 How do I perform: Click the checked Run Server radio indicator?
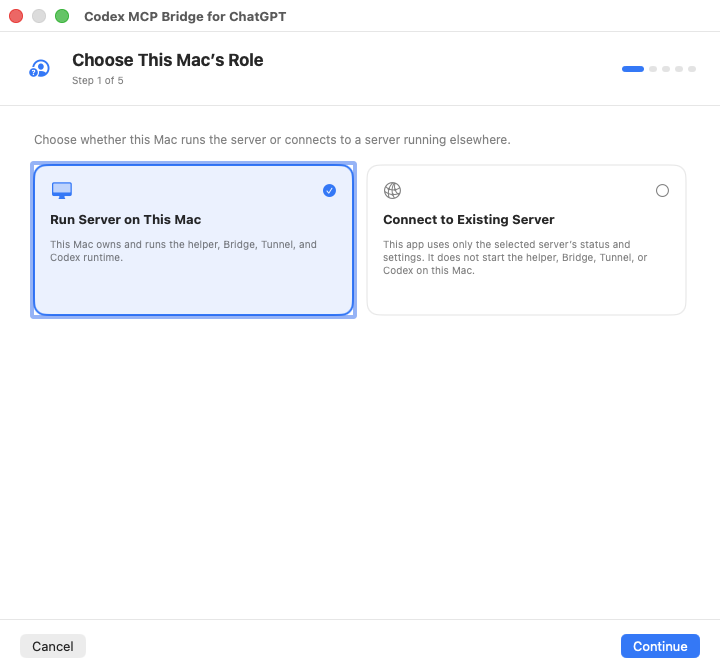(x=329, y=191)
